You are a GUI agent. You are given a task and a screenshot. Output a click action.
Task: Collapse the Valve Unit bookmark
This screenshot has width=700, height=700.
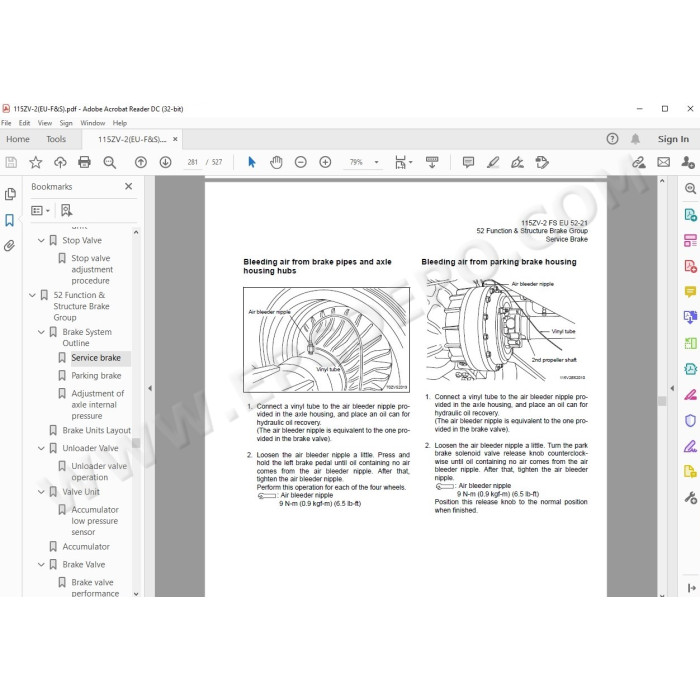click(x=41, y=492)
